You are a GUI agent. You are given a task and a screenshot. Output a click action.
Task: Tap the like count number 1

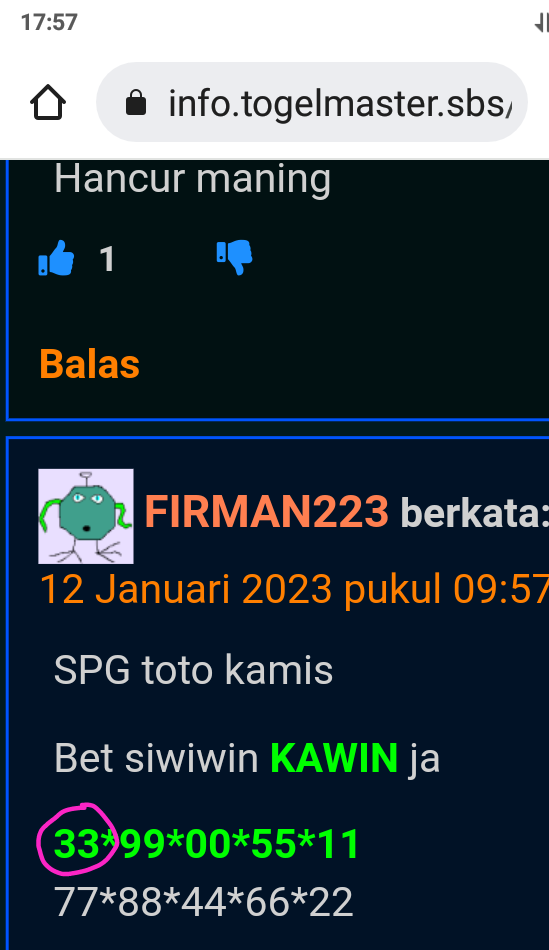pos(107,259)
